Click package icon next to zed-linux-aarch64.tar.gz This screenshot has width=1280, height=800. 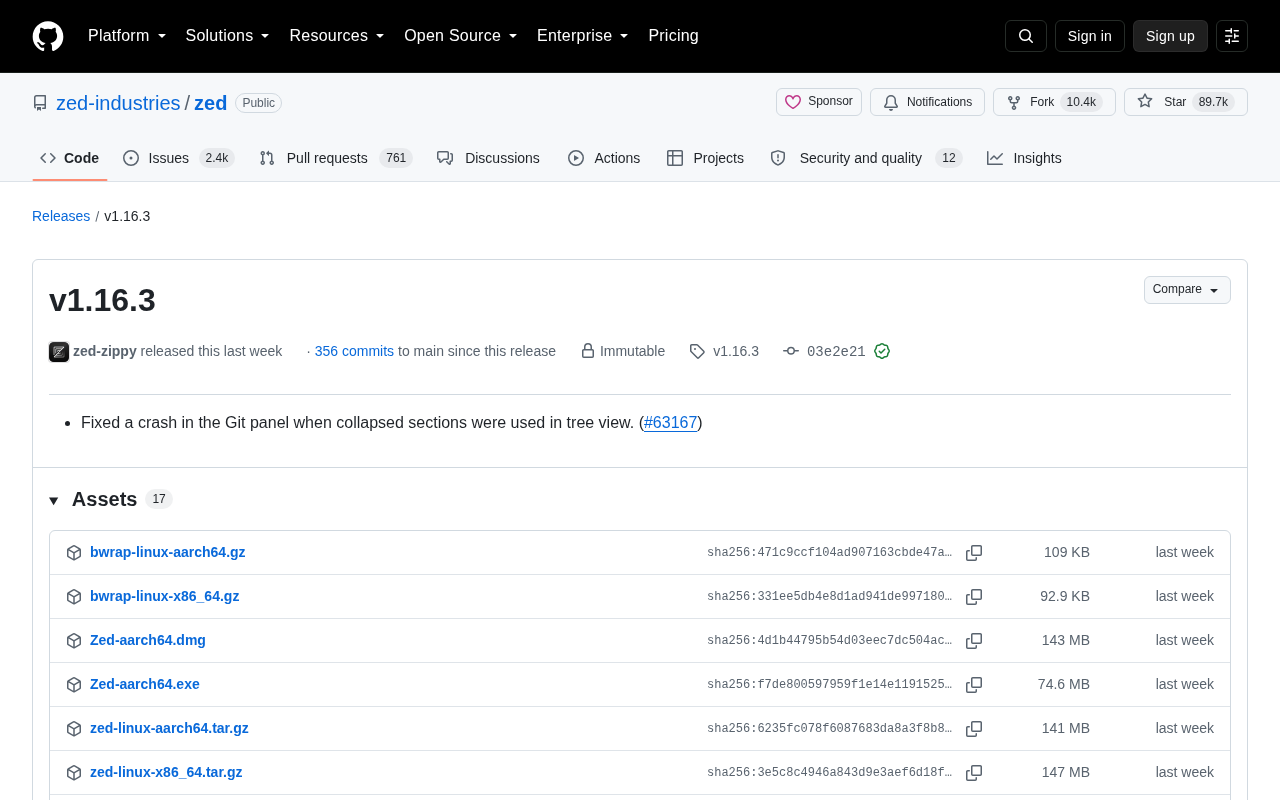pyautogui.click(x=74, y=729)
